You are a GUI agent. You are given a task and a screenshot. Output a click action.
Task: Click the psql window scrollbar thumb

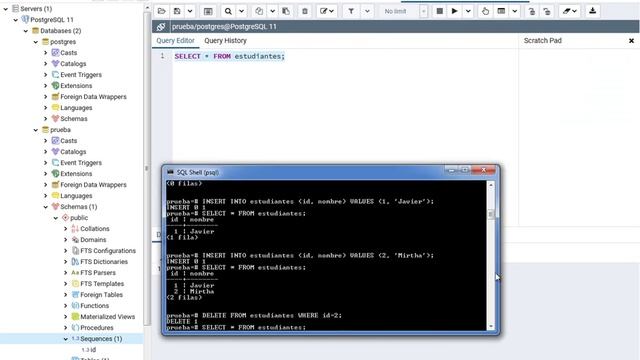(491, 214)
